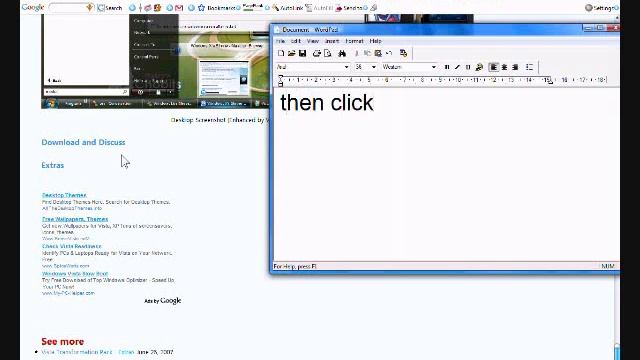640x360 pixels.
Task: Open the Extras link on the webpage
Action: (53, 165)
